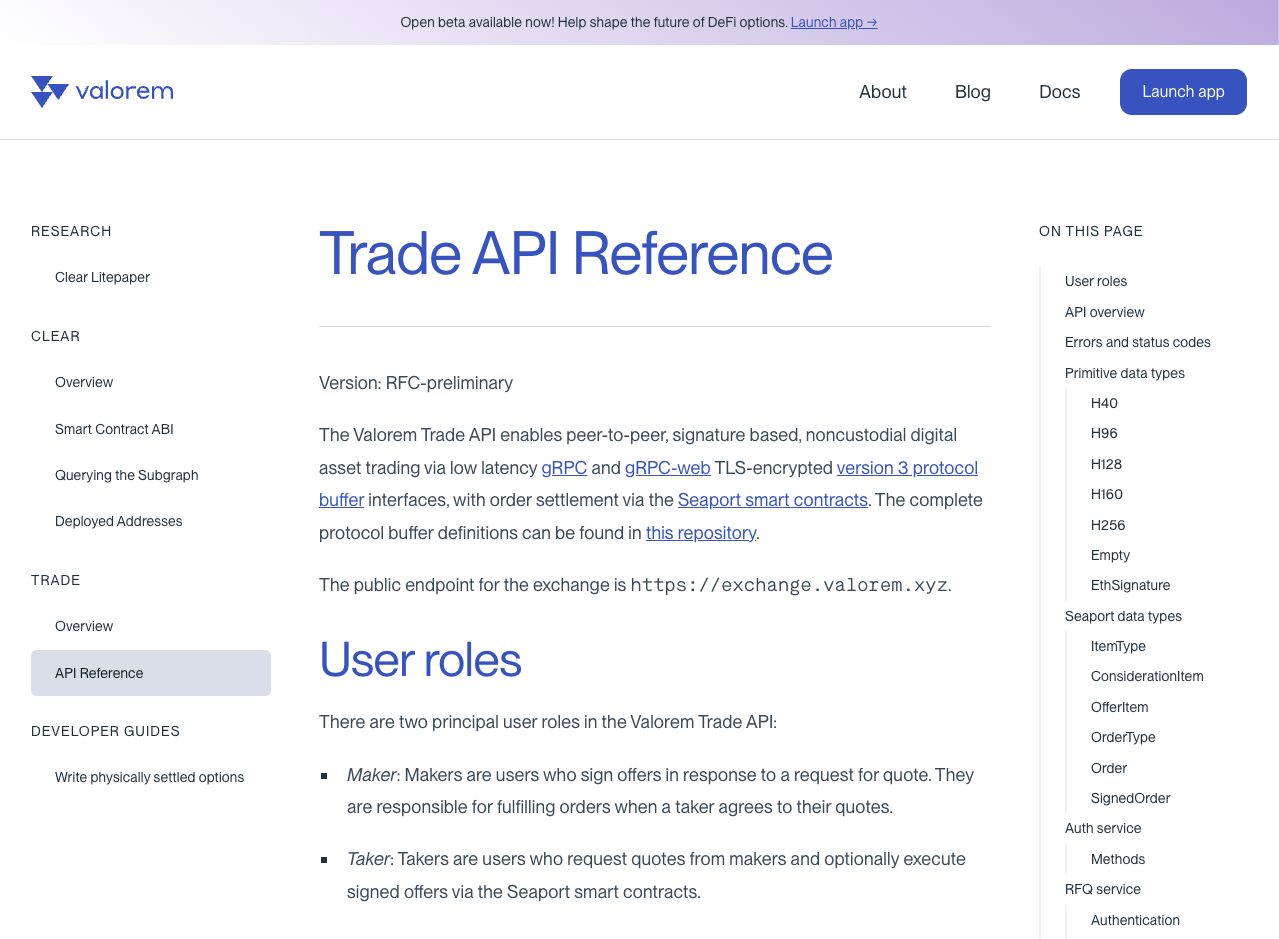The width and height of the screenshot is (1279, 939).
Task: Open the About page in header
Action: pos(883,92)
